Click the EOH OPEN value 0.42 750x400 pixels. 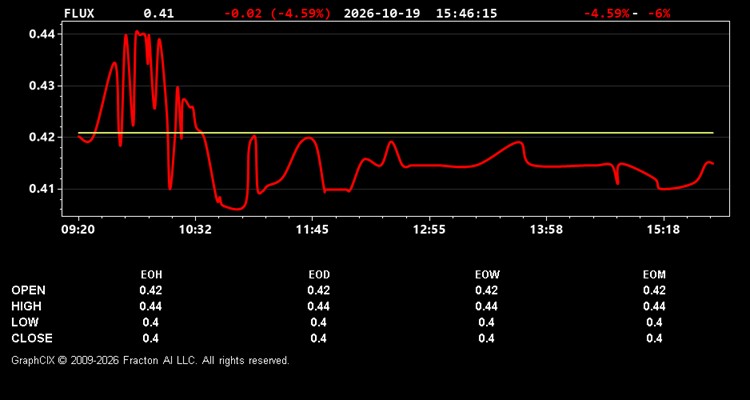(x=151, y=290)
